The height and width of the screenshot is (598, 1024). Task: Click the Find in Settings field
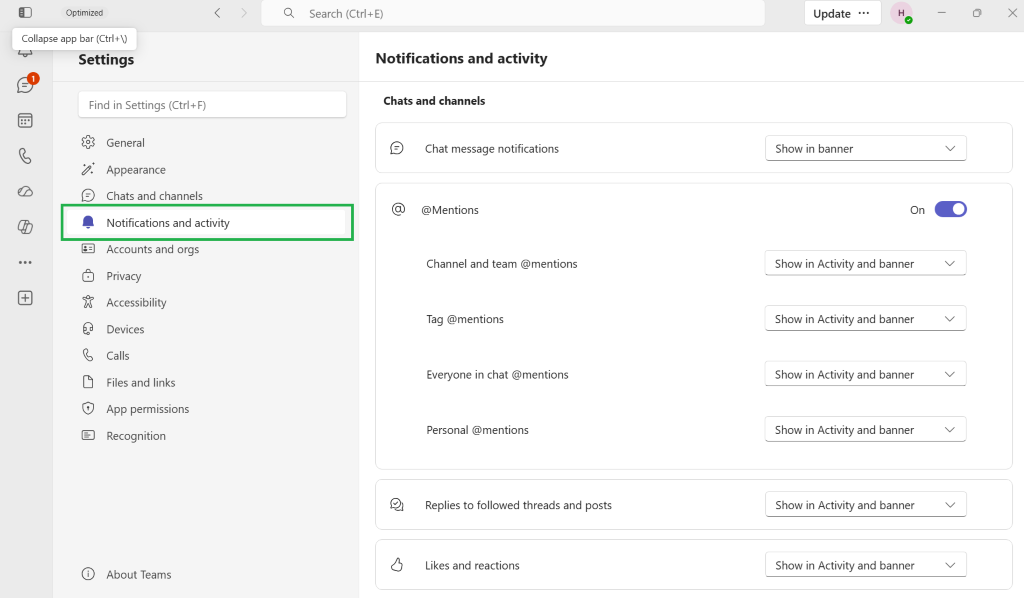[x=212, y=104]
